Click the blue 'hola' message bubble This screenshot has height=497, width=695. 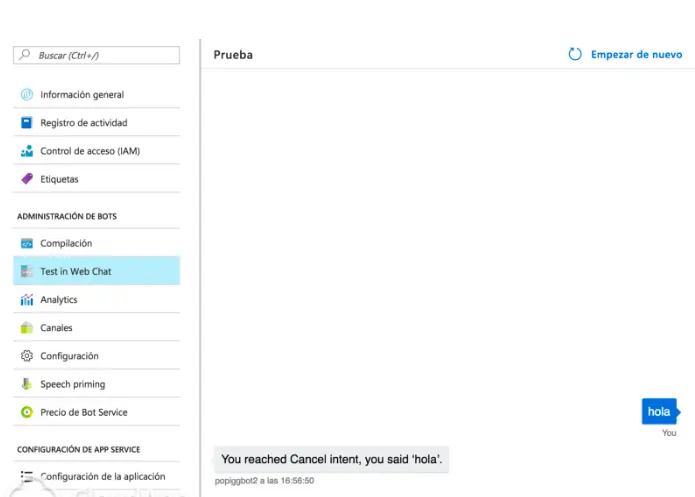(659, 411)
